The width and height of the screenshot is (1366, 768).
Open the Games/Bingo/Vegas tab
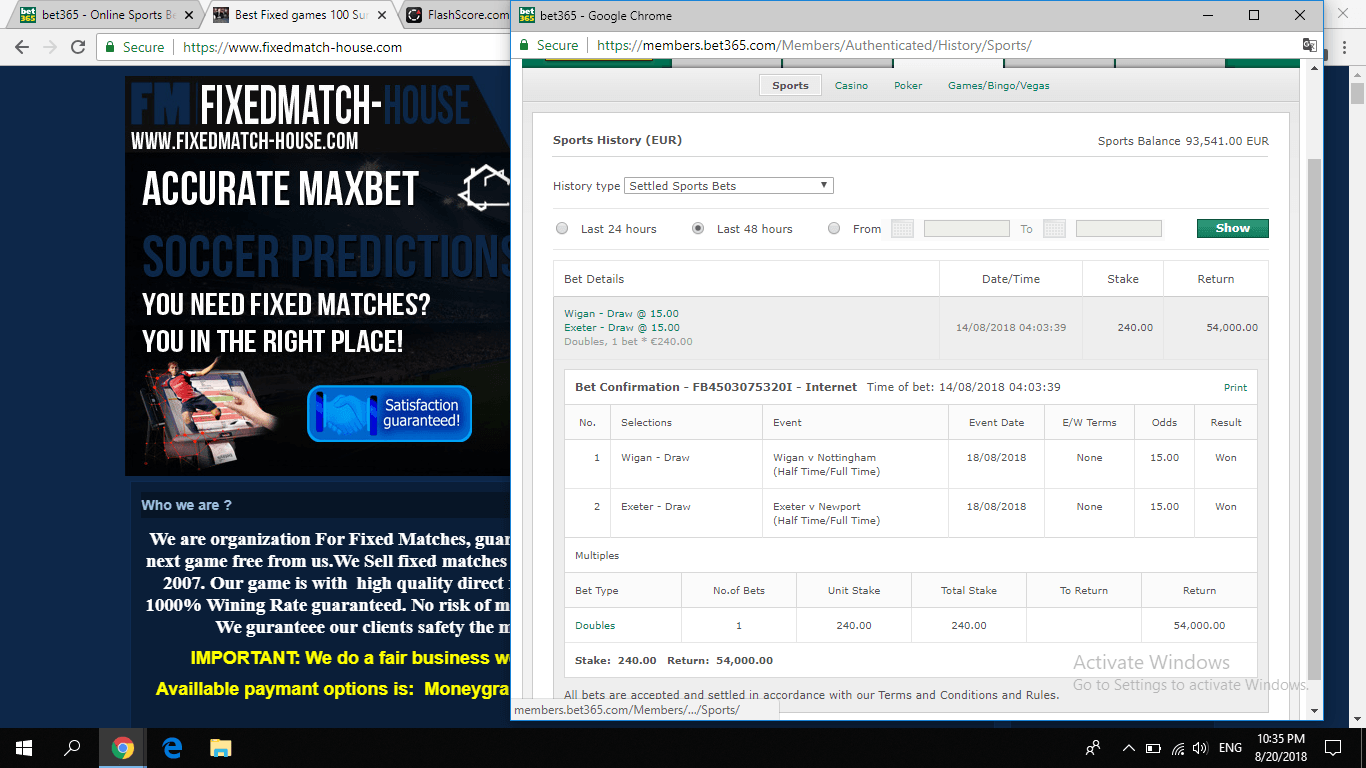pyautogui.click(x=999, y=86)
